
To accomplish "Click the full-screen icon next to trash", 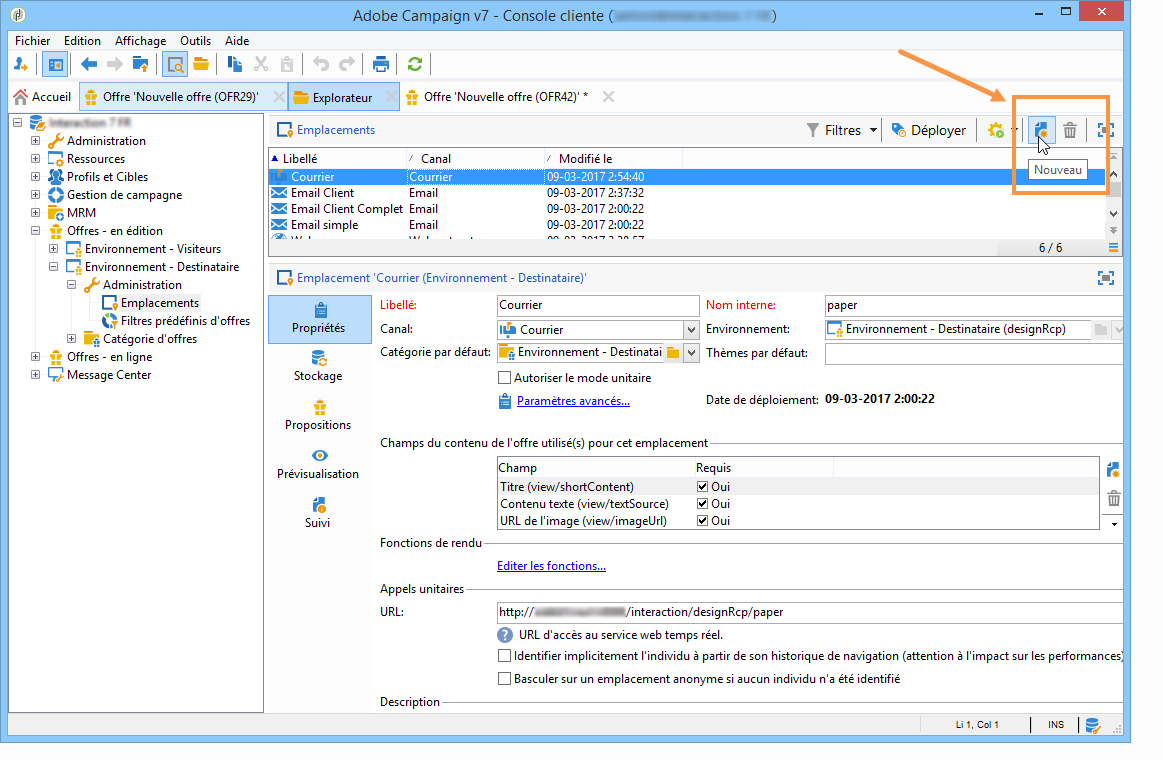I will (x=1105, y=130).
